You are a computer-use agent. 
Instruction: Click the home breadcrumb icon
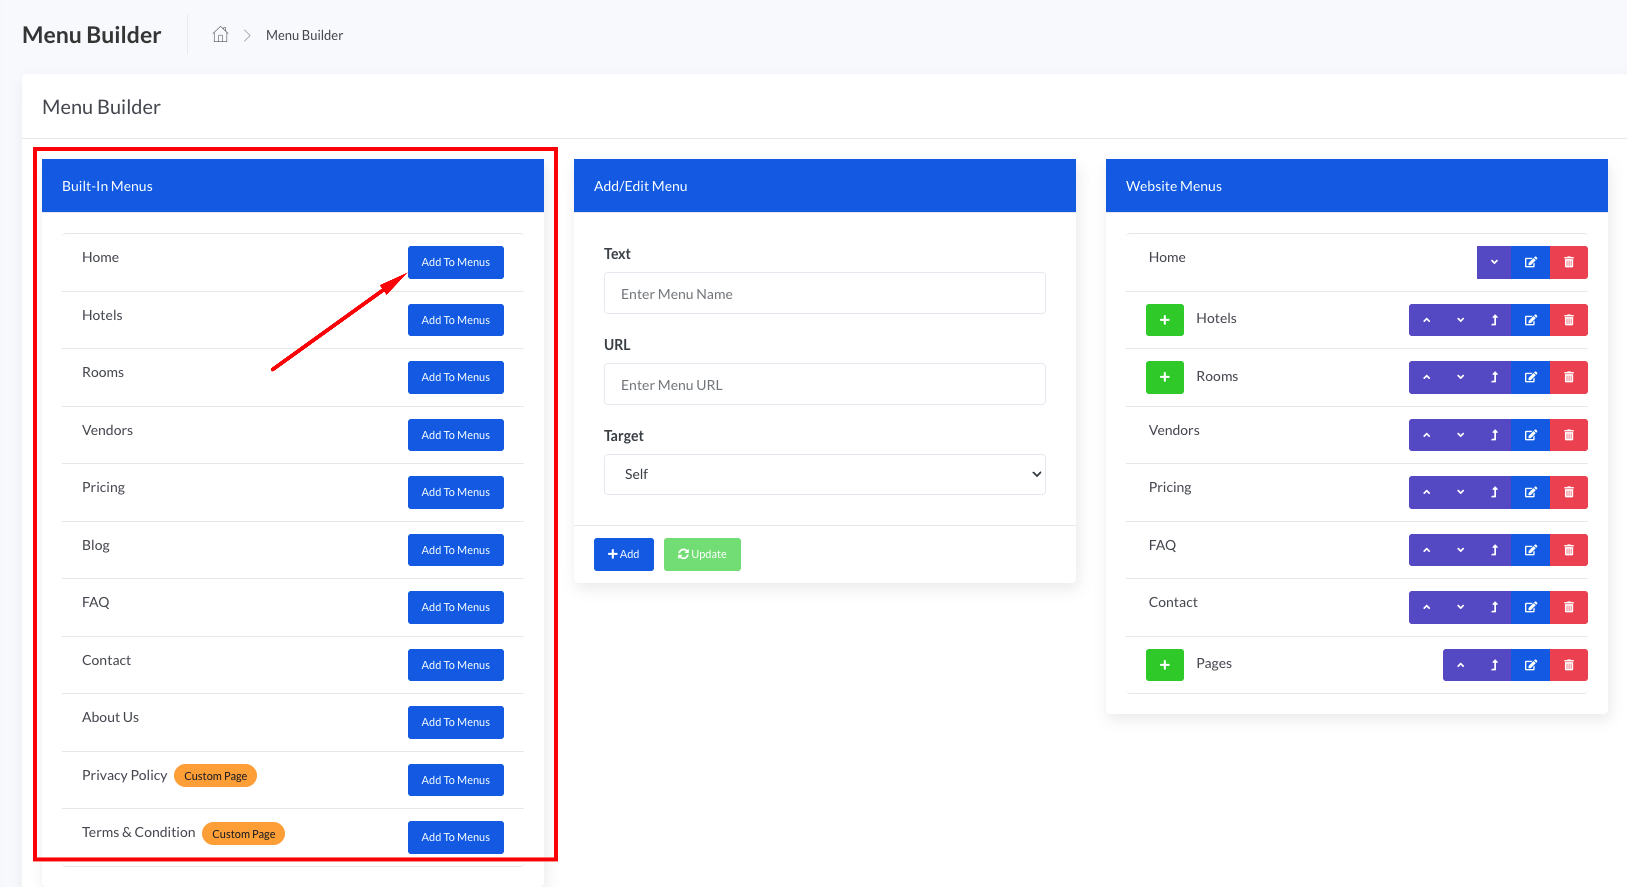point(220,35)
